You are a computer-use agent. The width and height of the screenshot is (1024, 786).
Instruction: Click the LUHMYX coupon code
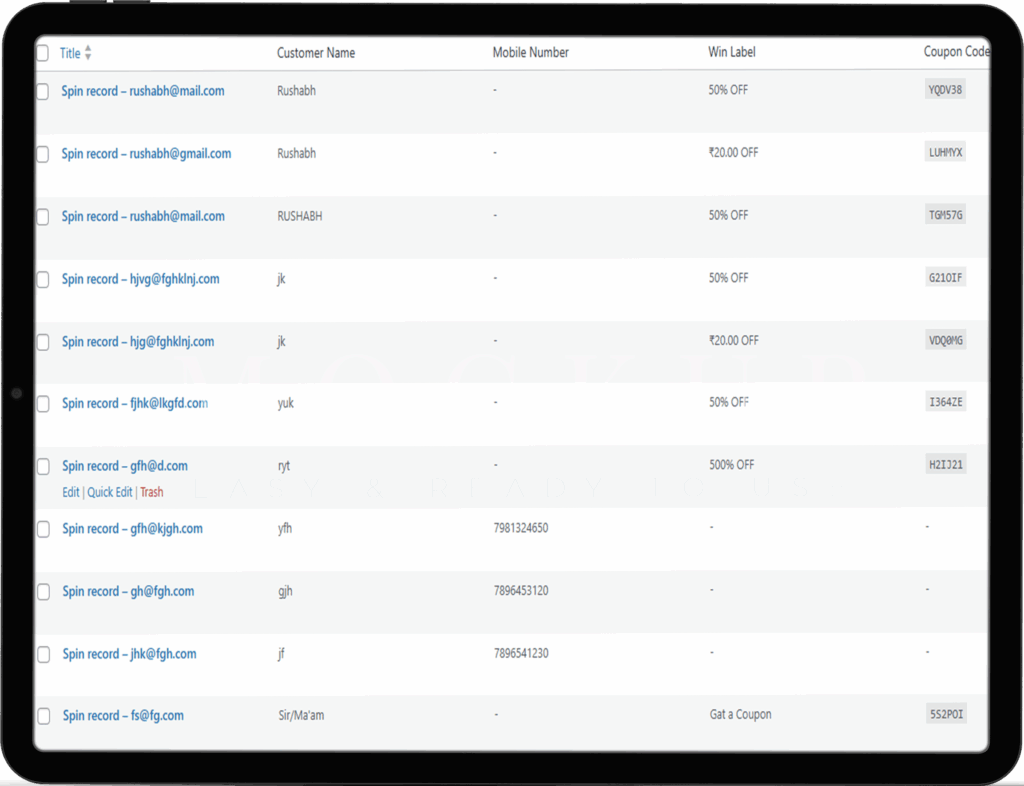(x=945, y=153)
